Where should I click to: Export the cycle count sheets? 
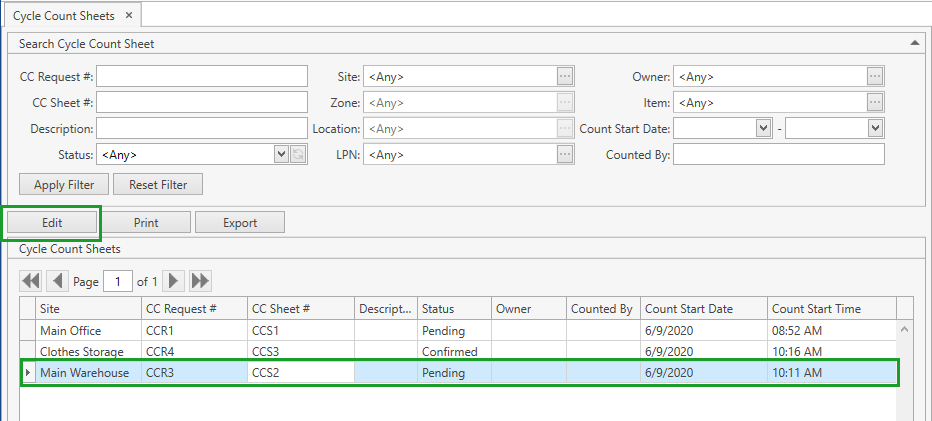[239, 223]
